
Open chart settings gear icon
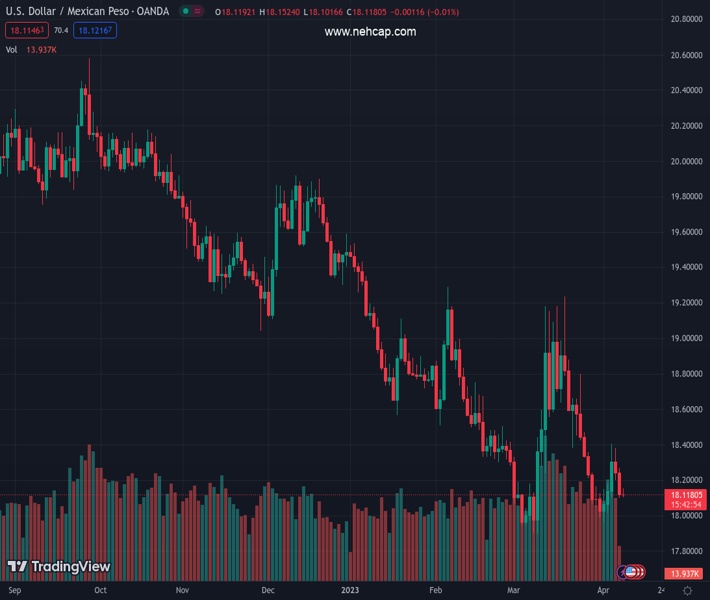click(687, 590)
